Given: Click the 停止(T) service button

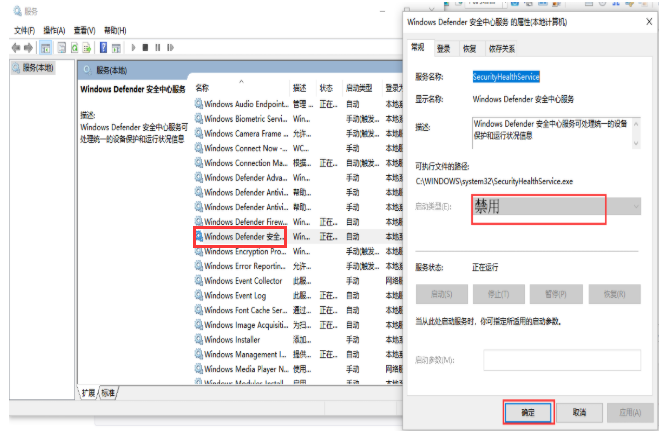Looking at the screenshot, I should coord(499,294).
